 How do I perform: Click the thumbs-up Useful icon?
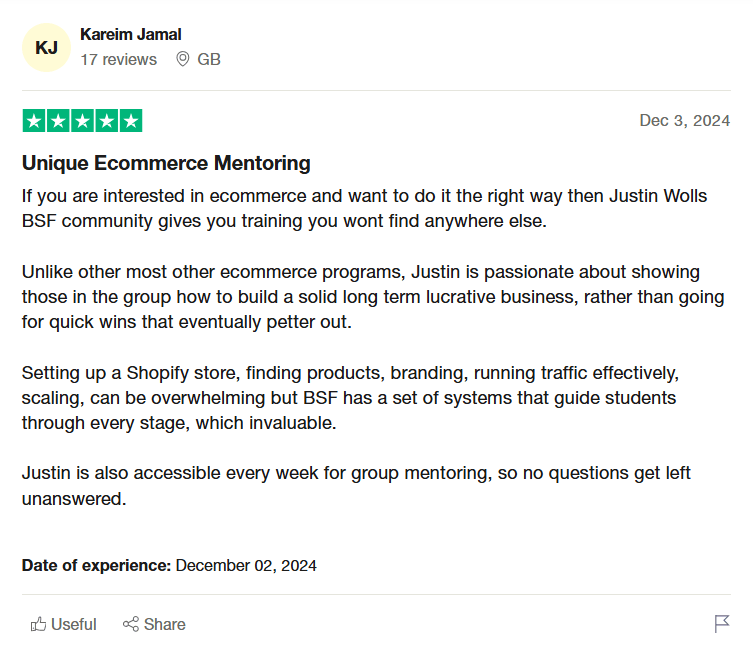click(38, 624)
